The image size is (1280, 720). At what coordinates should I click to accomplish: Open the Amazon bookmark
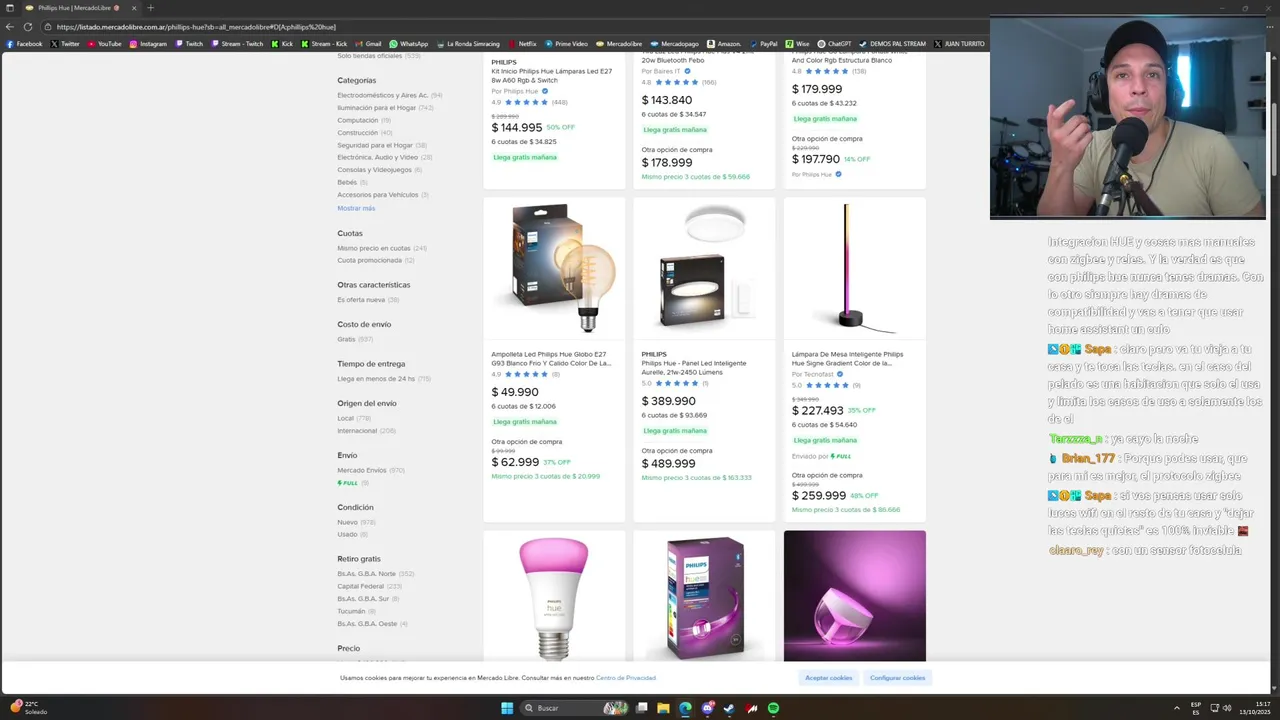725,44
